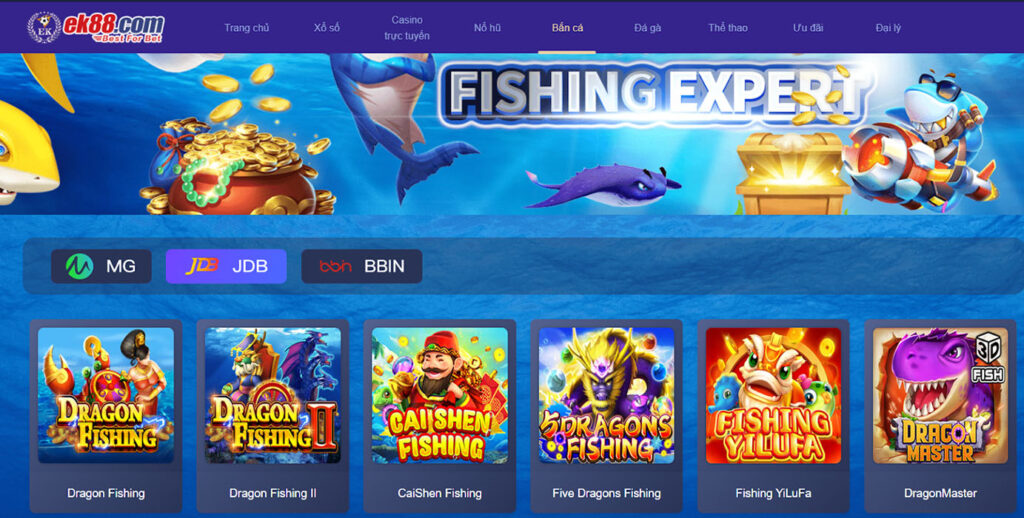The image size is (1024, 518).
Task: Launch the Dragon Fishing II game image
Action: click(x=273, y=395)
